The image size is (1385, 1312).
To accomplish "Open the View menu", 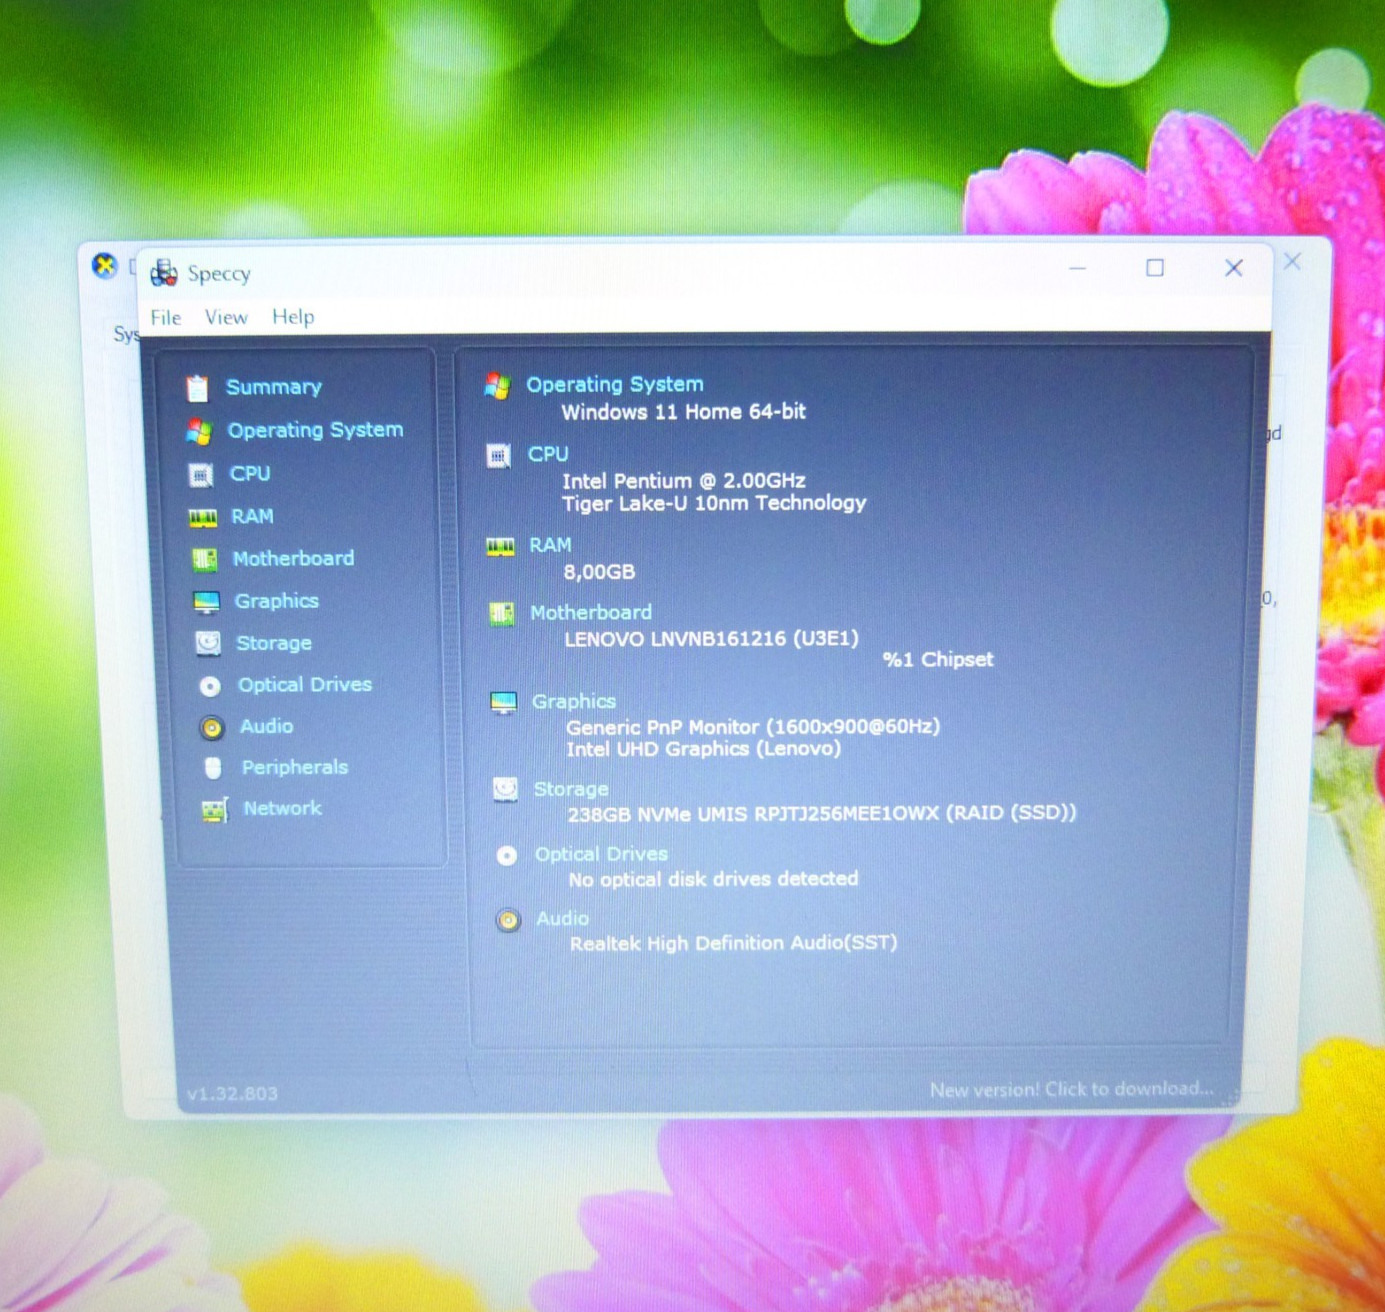I will [x=226, y=318].
